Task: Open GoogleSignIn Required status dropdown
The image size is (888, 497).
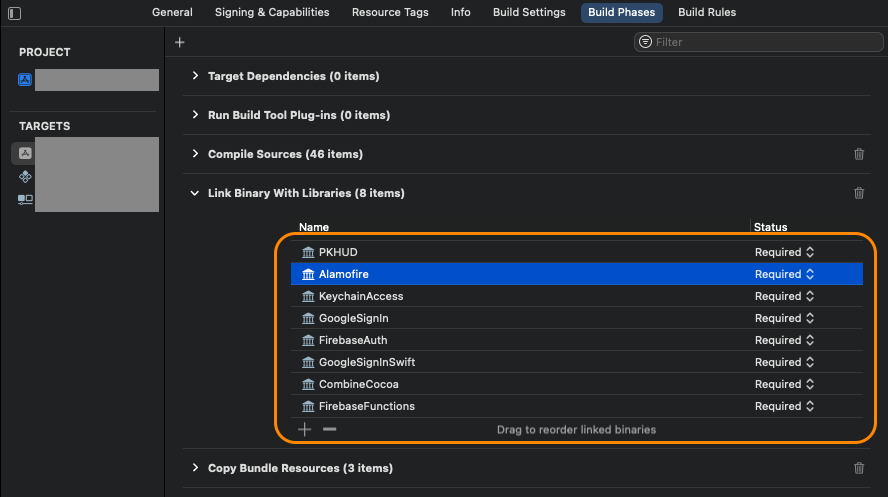Action: [x=784, y=319]
